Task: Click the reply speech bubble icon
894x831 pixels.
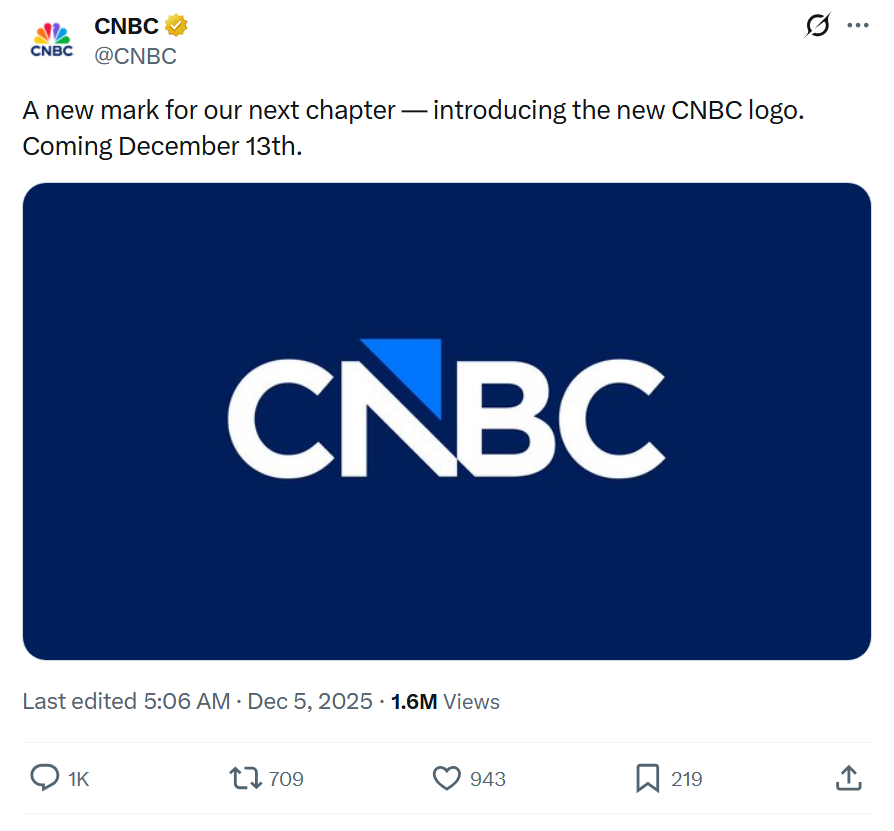Action: 45,778
